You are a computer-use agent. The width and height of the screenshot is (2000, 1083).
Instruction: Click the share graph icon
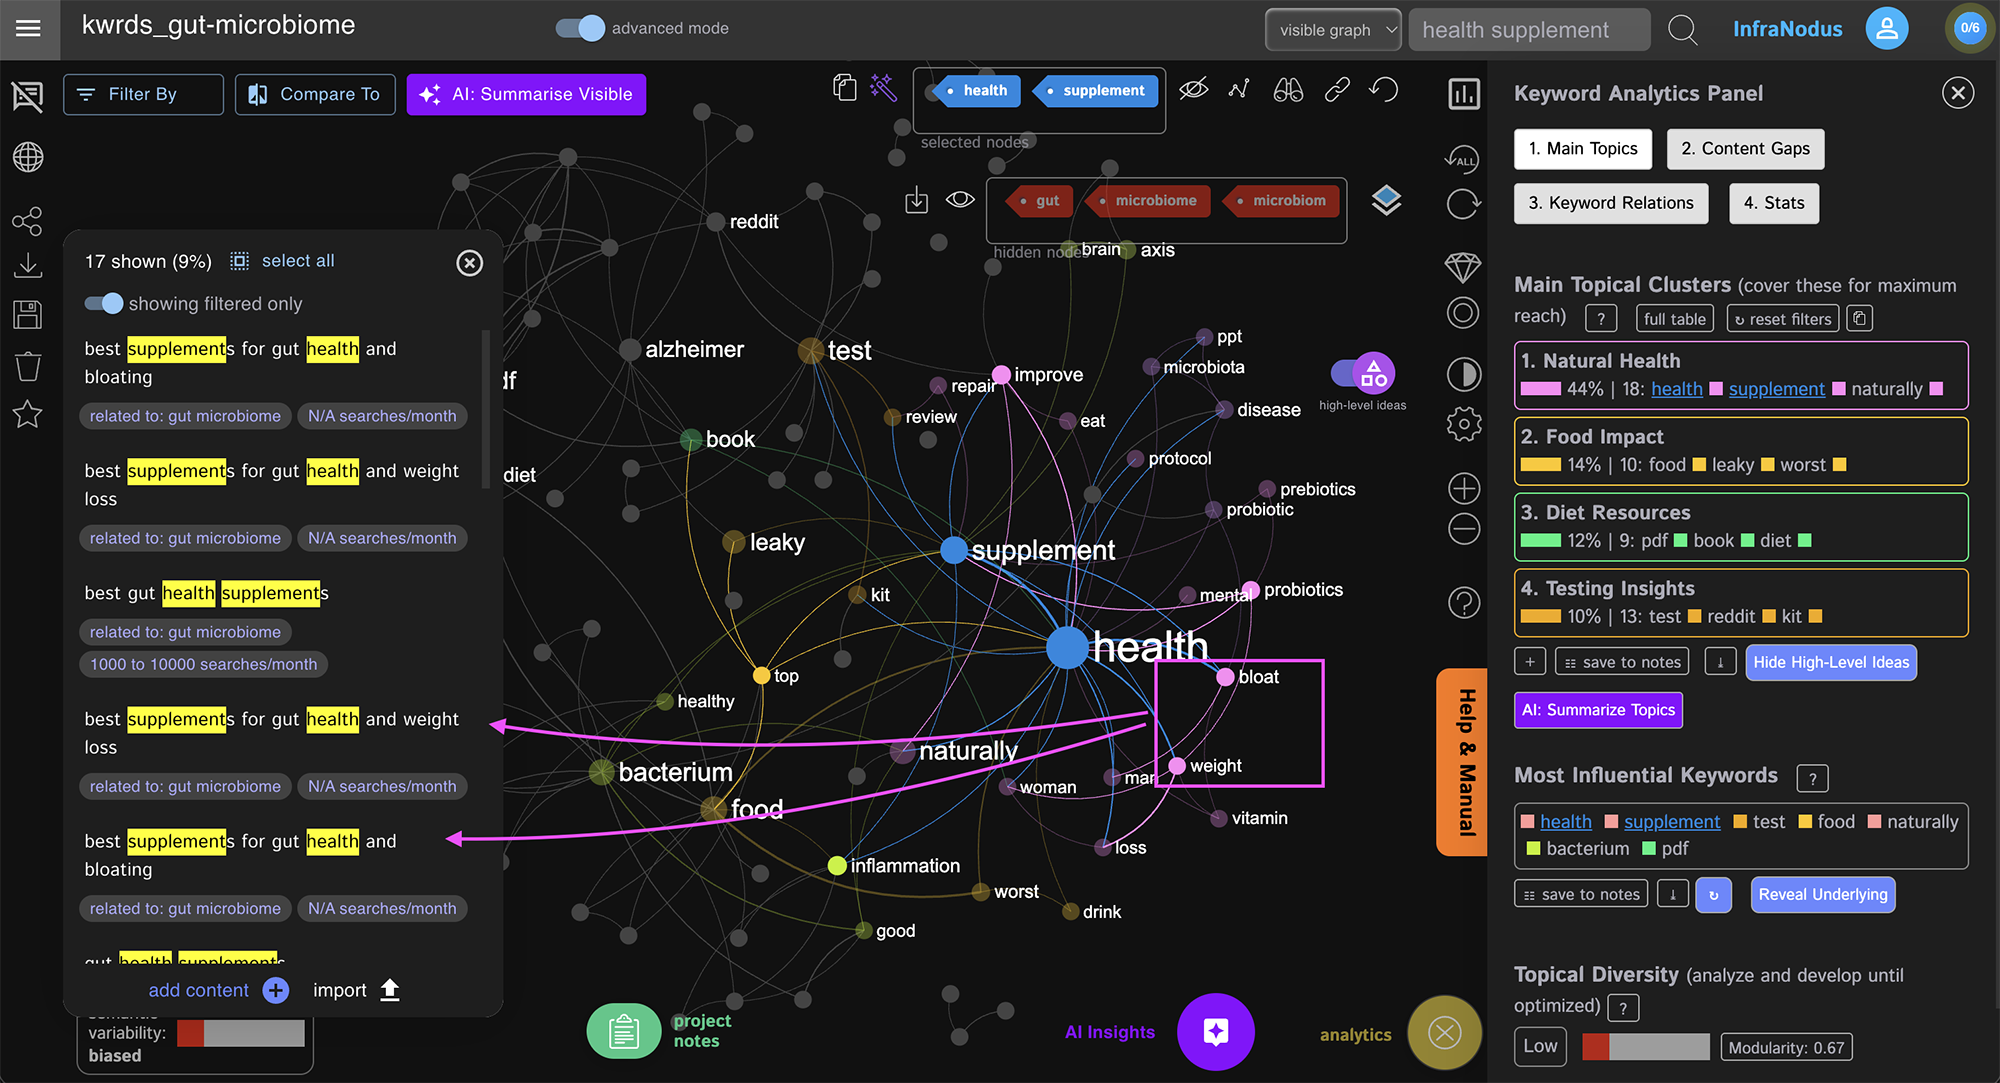[27, 221]
